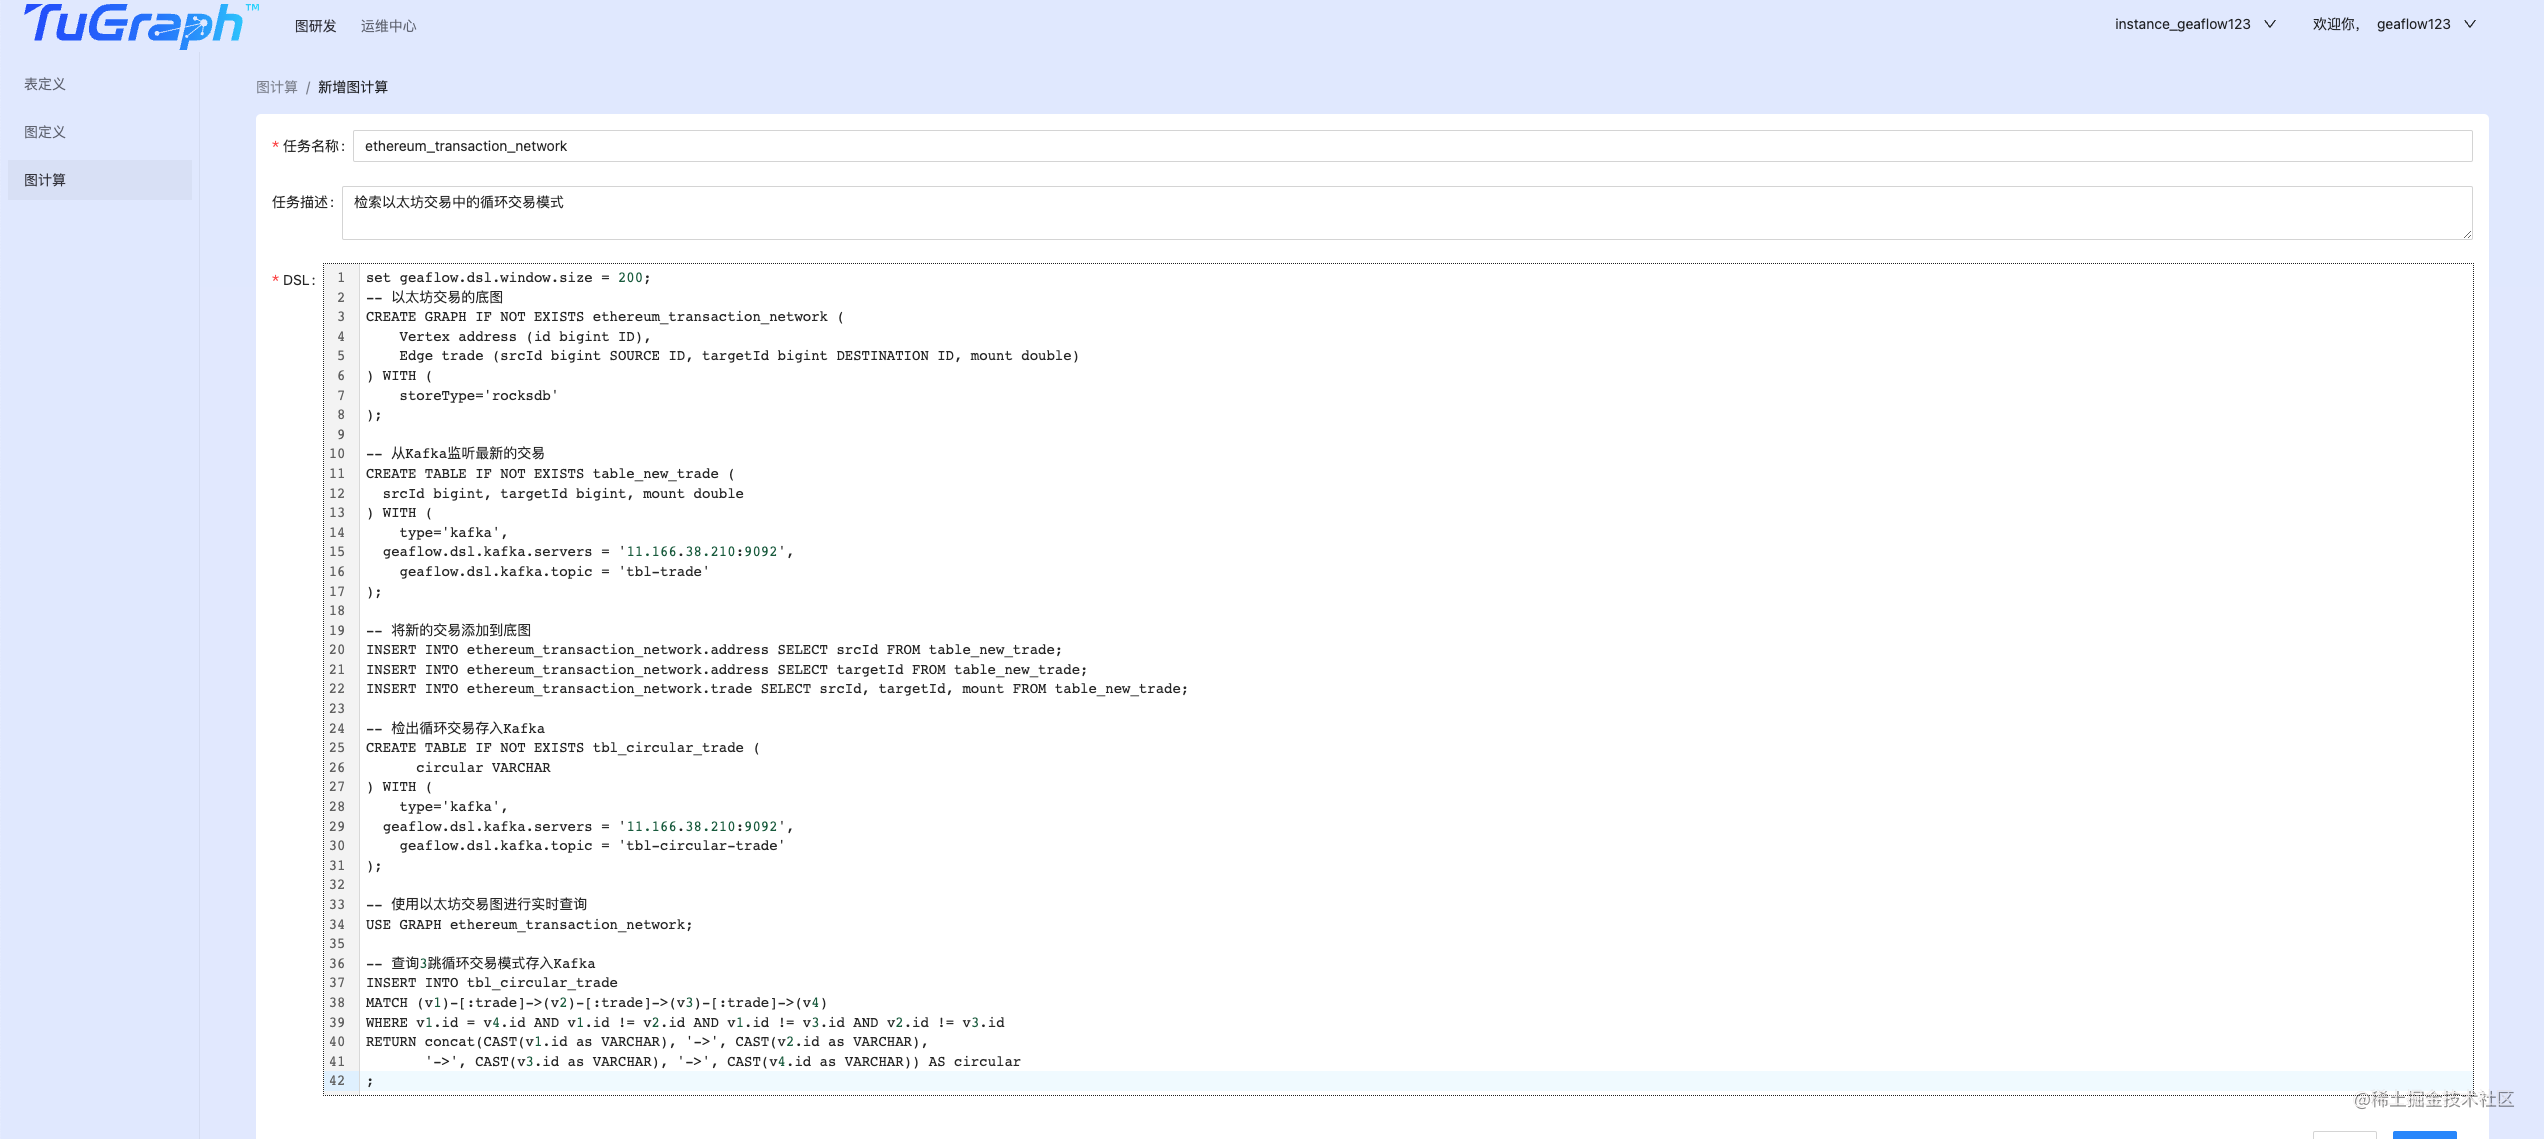Image resolution: width=2544 pixels, height=1139 pixels.
Task: Focus the 任务名称 input field
Action: 1412,146
